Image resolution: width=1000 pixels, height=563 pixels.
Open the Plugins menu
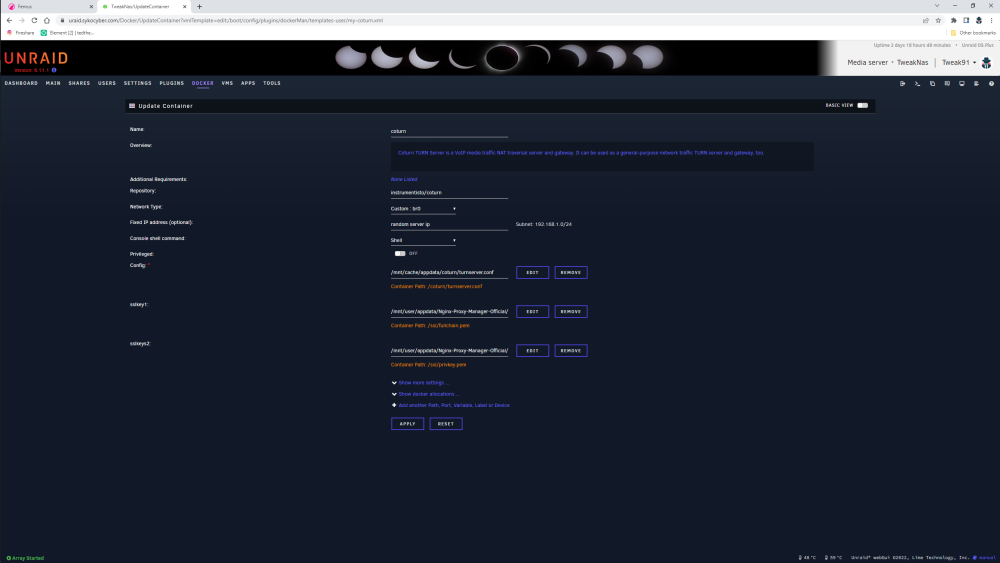(x=172, y=83)
